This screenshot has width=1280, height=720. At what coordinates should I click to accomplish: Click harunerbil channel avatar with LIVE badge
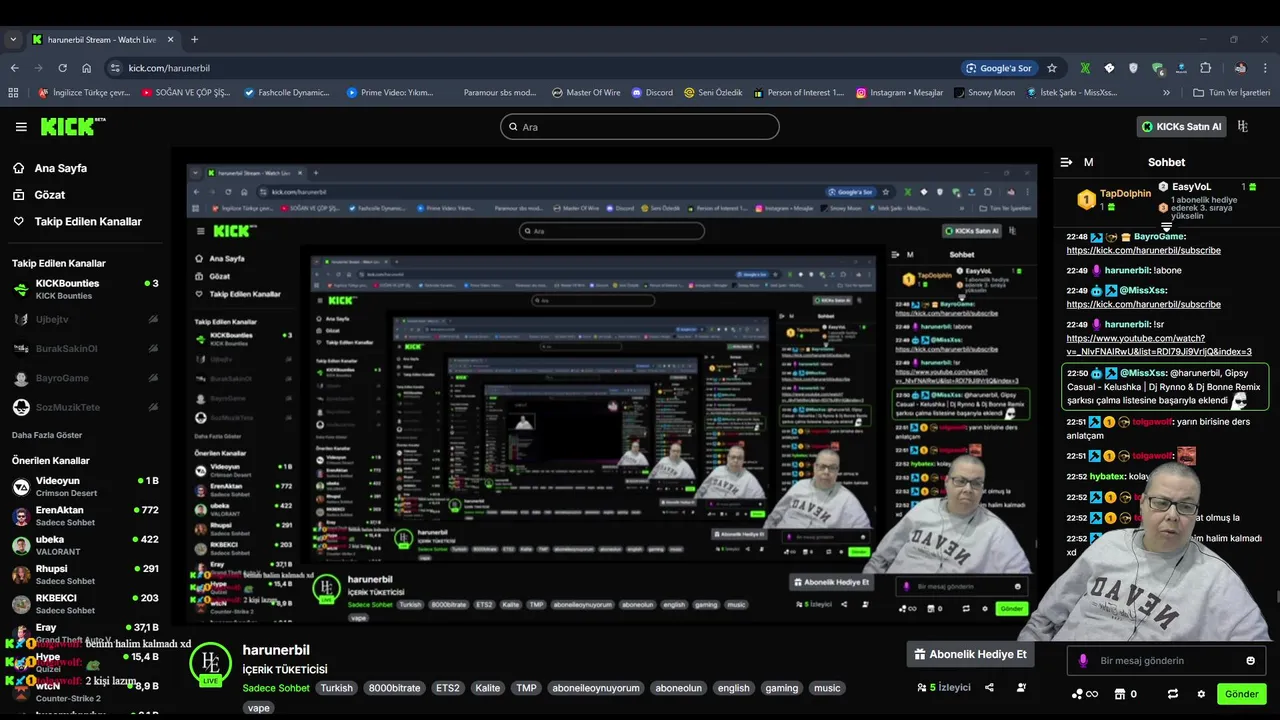pos(210,665)
